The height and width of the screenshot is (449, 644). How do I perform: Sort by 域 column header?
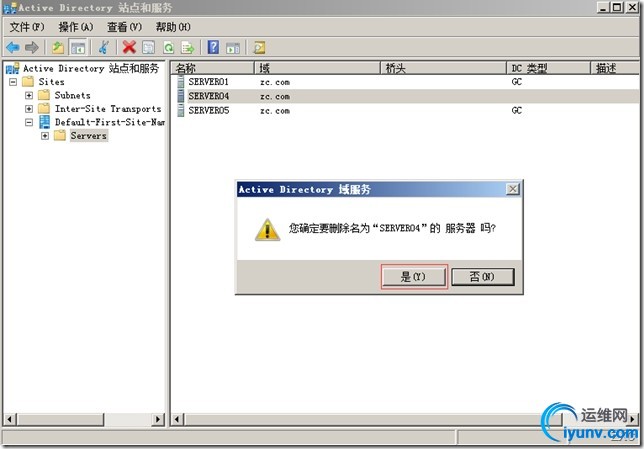coord(317,68)
